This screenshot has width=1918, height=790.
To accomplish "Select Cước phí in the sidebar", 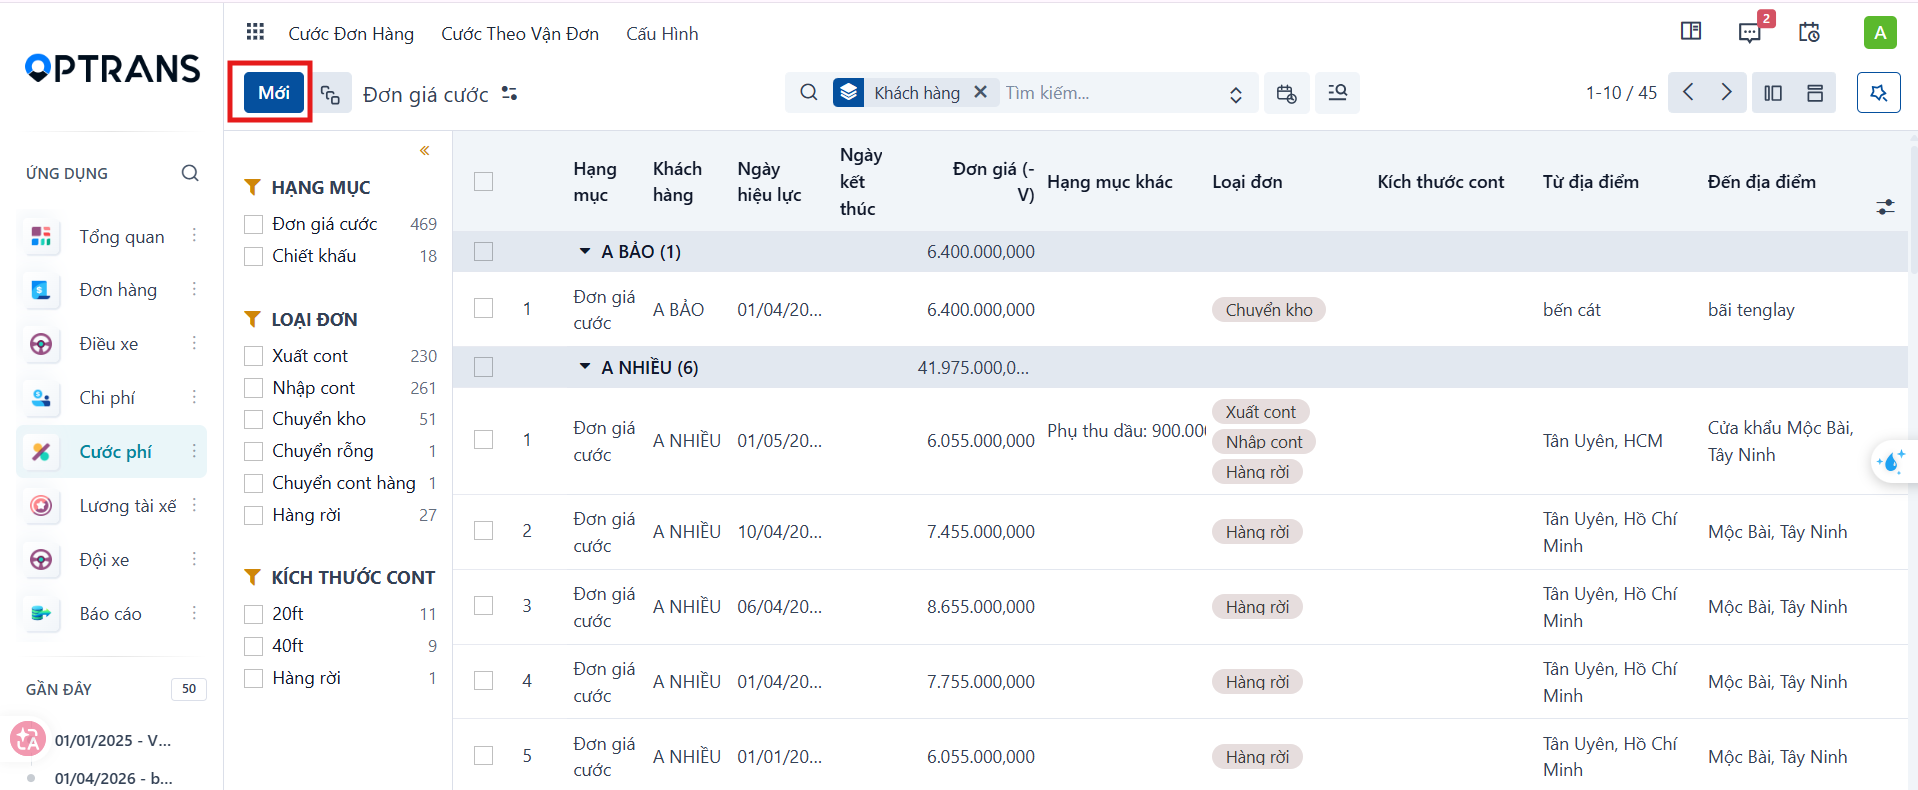I will click(x=112, y=451).
